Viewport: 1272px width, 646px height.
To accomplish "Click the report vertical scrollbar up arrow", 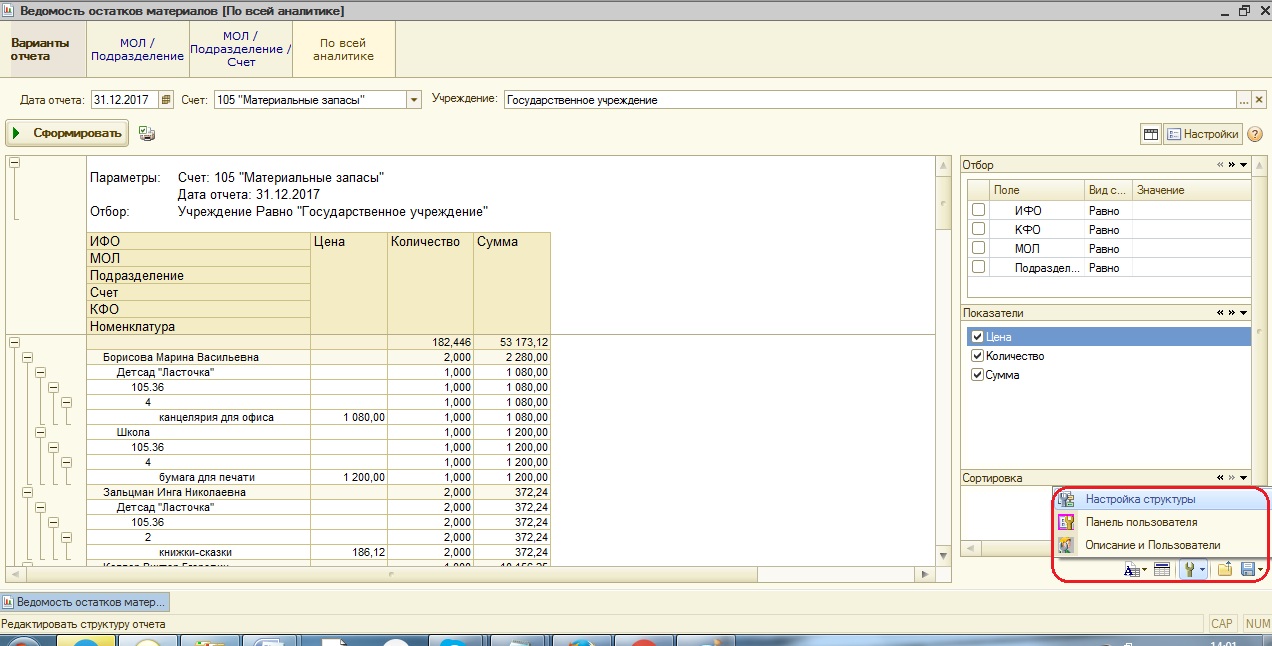I will point(942,163).
